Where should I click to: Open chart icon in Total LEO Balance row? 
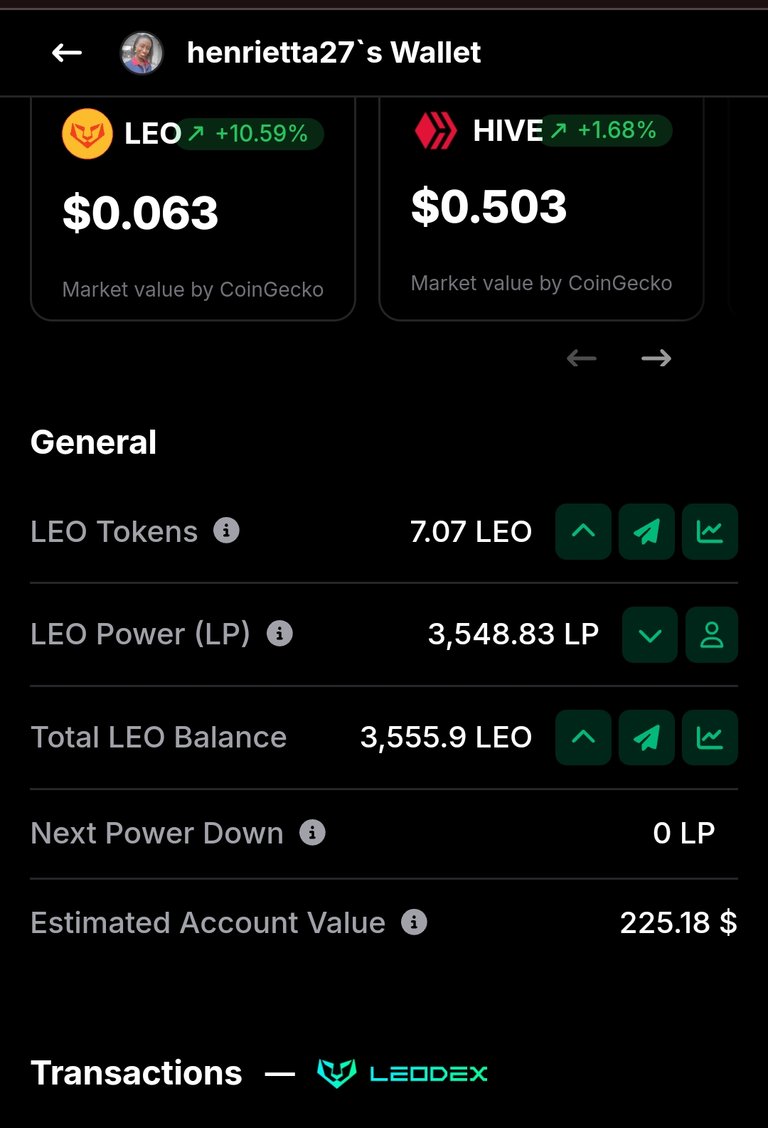click(x=710, y=737)
